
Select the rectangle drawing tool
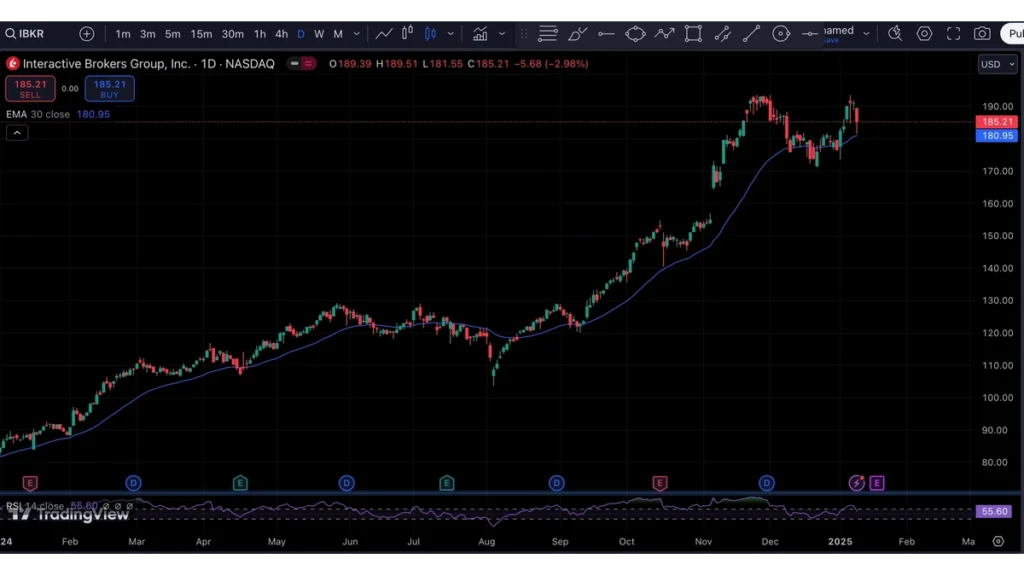click(x=693, y=33)
